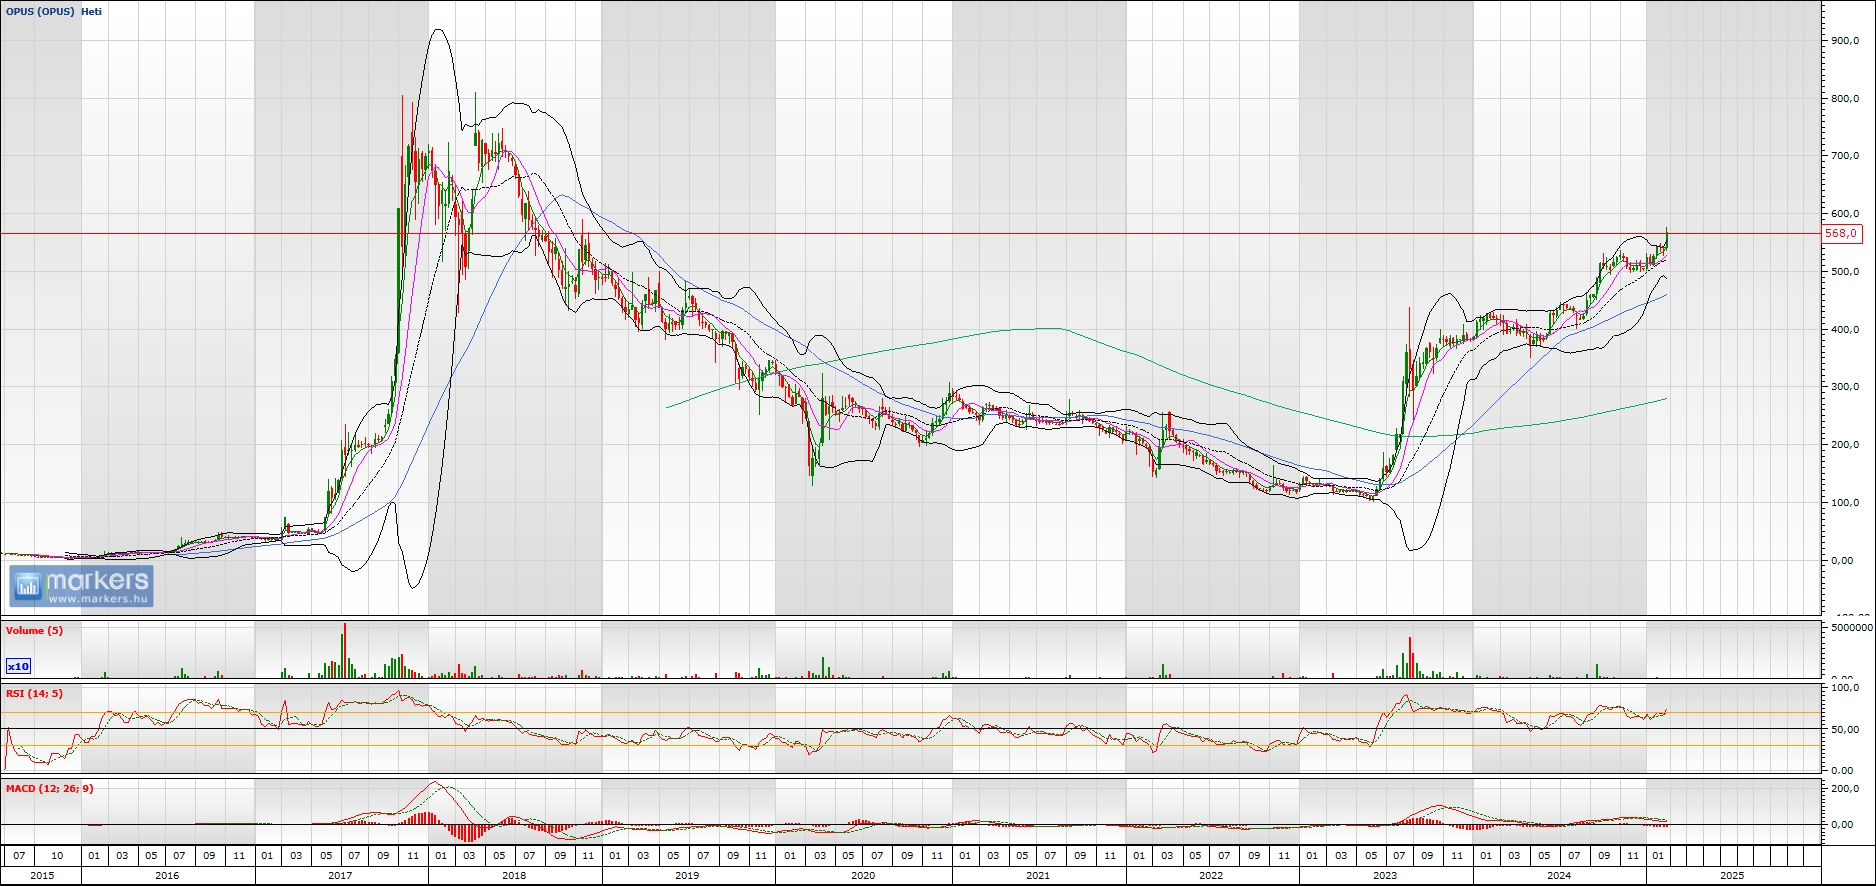Select the OPUS (OPUS) chart title
1876x886 pixels.
click(40, 12)
